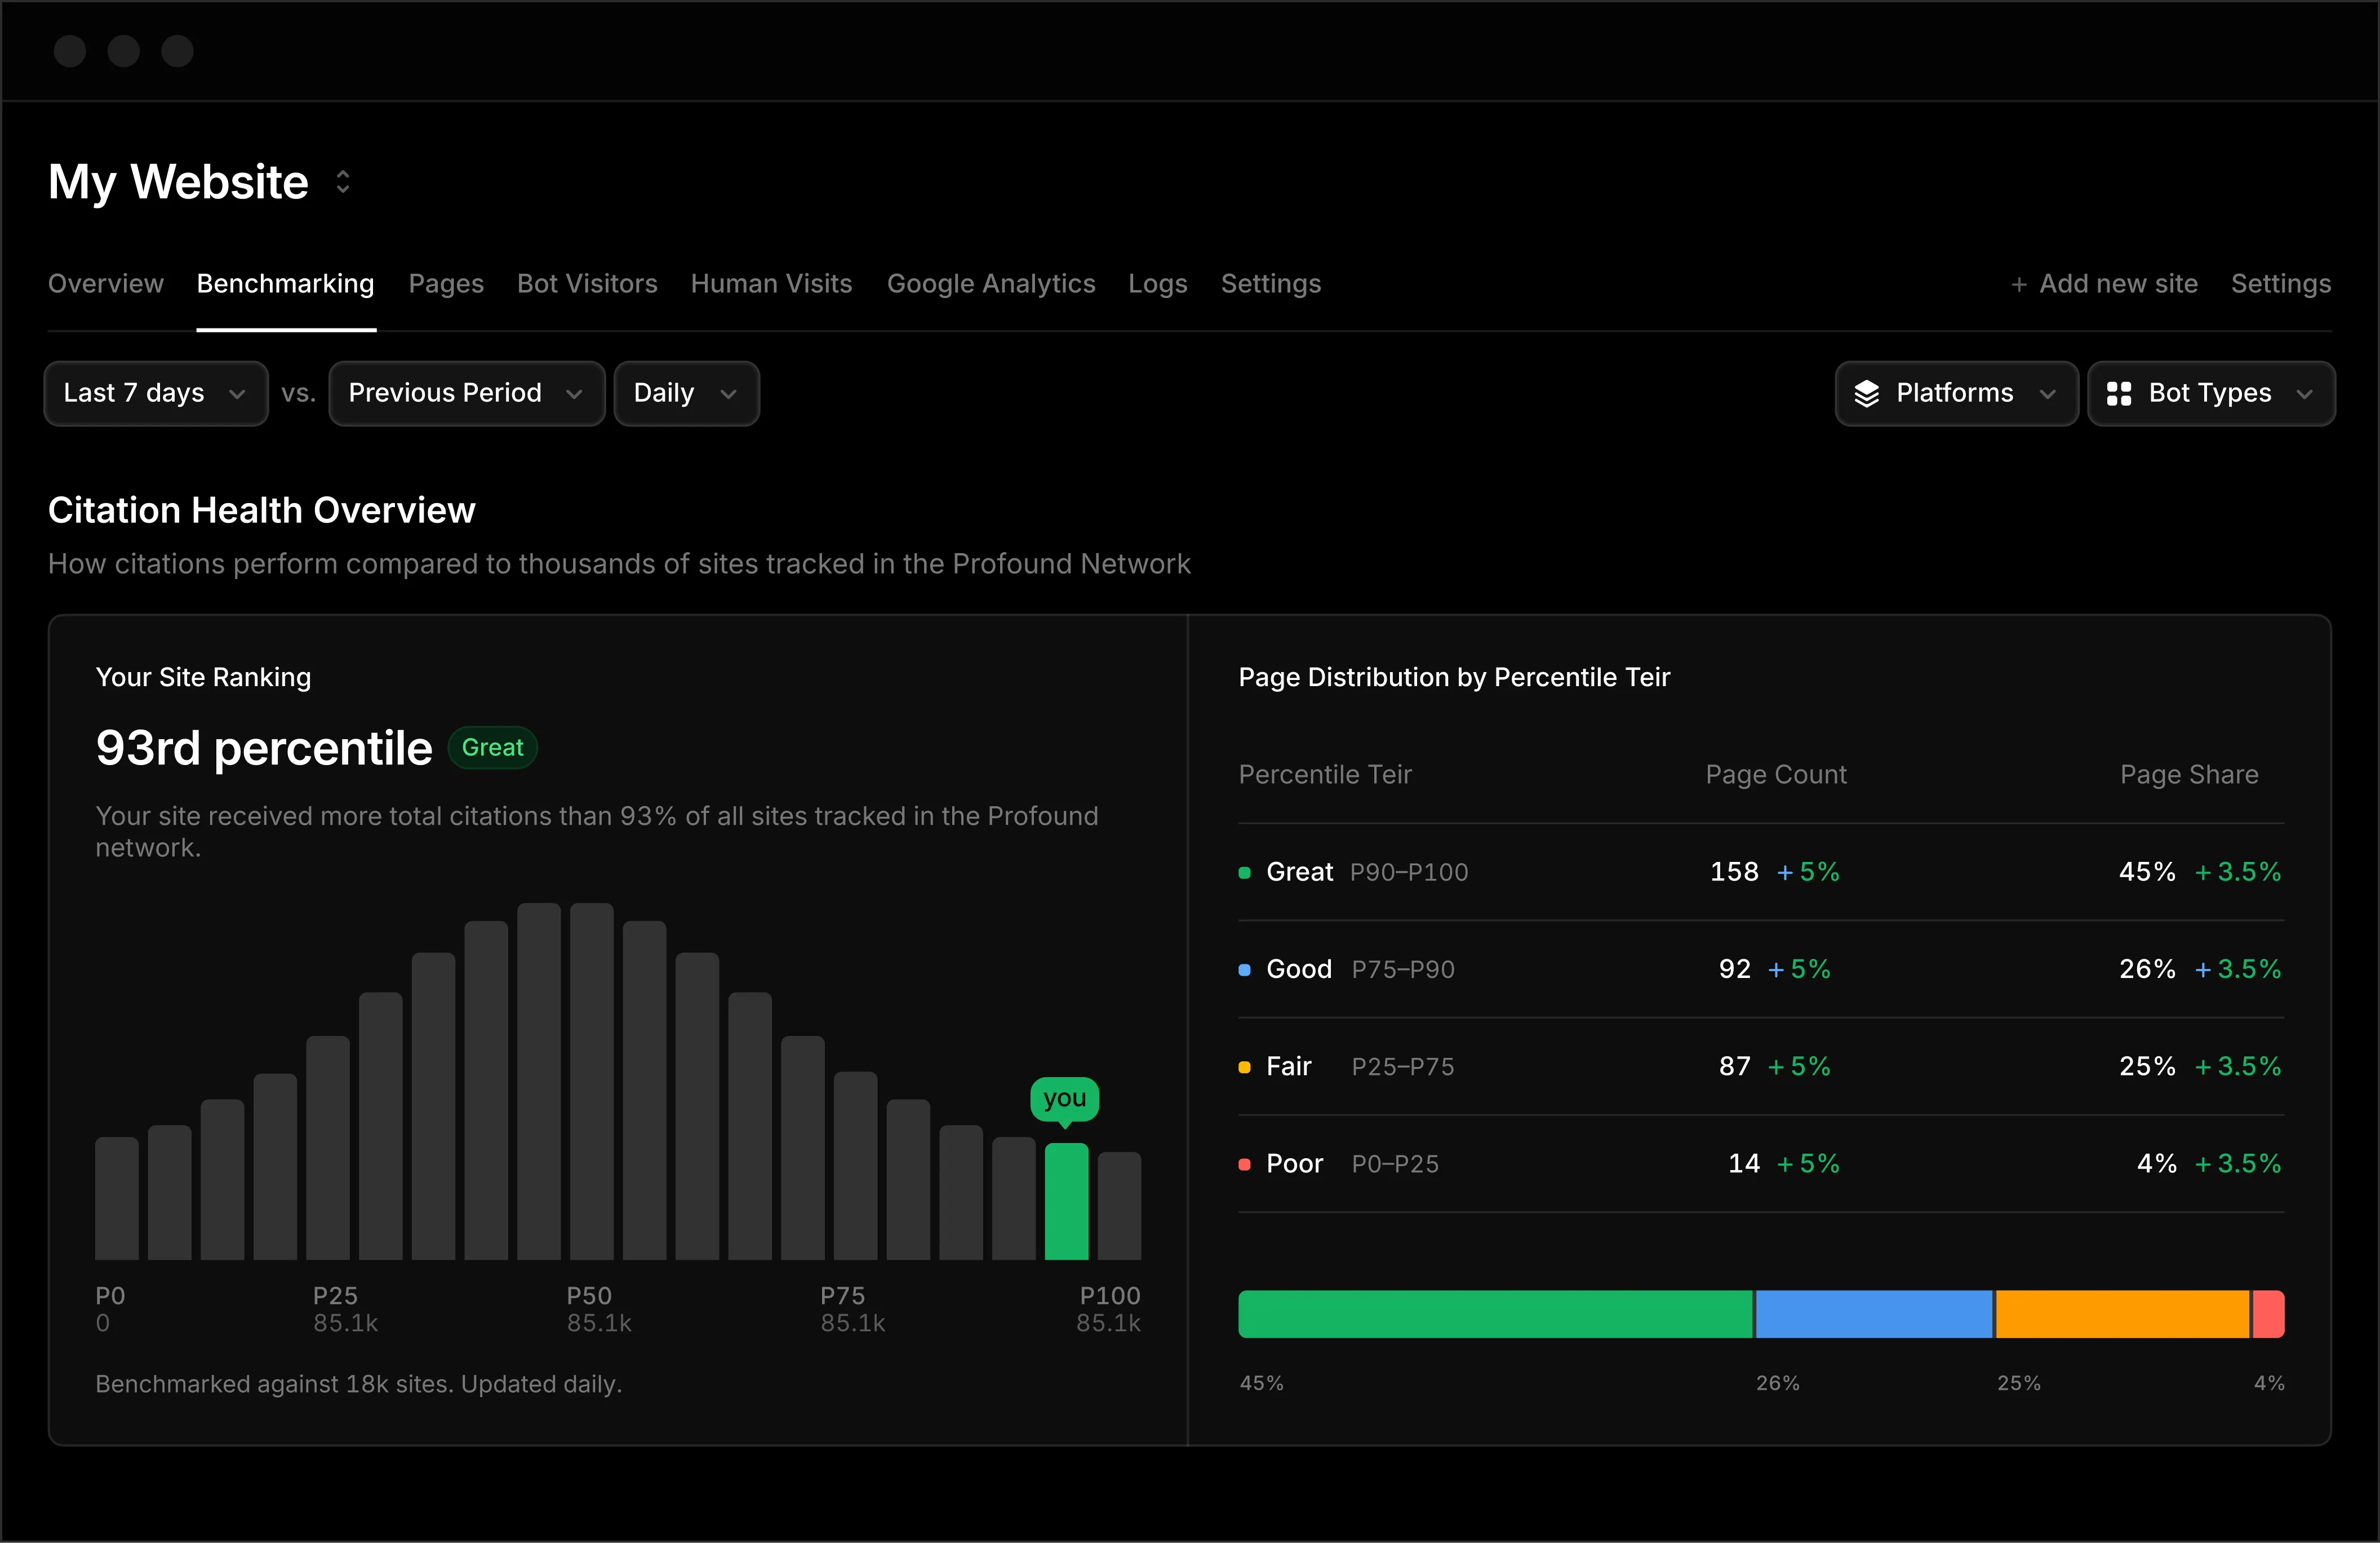The image size is (2380, 1543).
Task: Select the Great P90–P100 row
Action: tap(1761, 872)
